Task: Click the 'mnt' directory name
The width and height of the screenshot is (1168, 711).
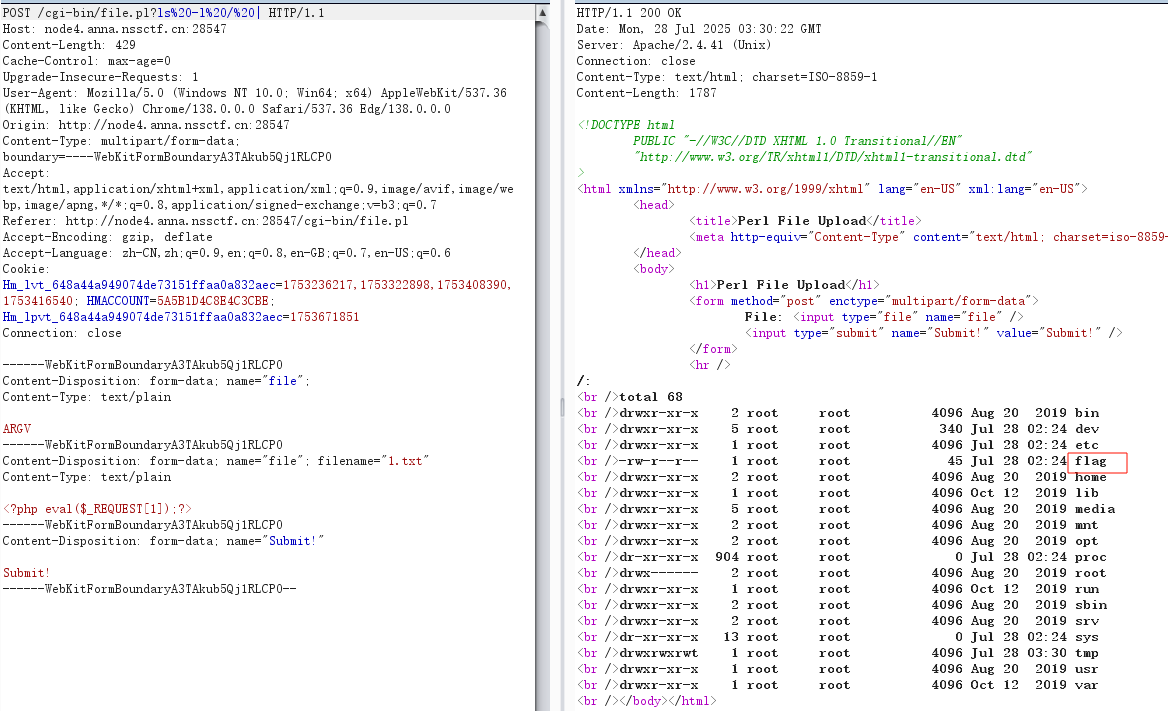Action: pos(1087,525)
